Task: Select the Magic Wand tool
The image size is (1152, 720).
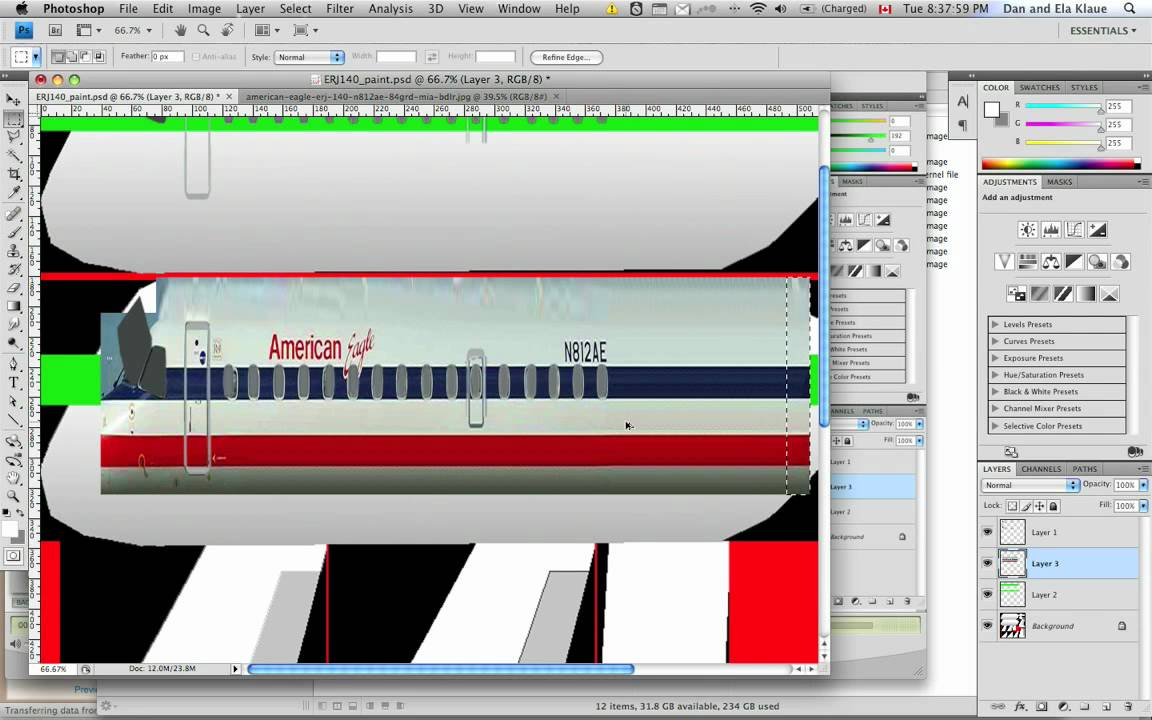Action: click(x=14, y=155)
